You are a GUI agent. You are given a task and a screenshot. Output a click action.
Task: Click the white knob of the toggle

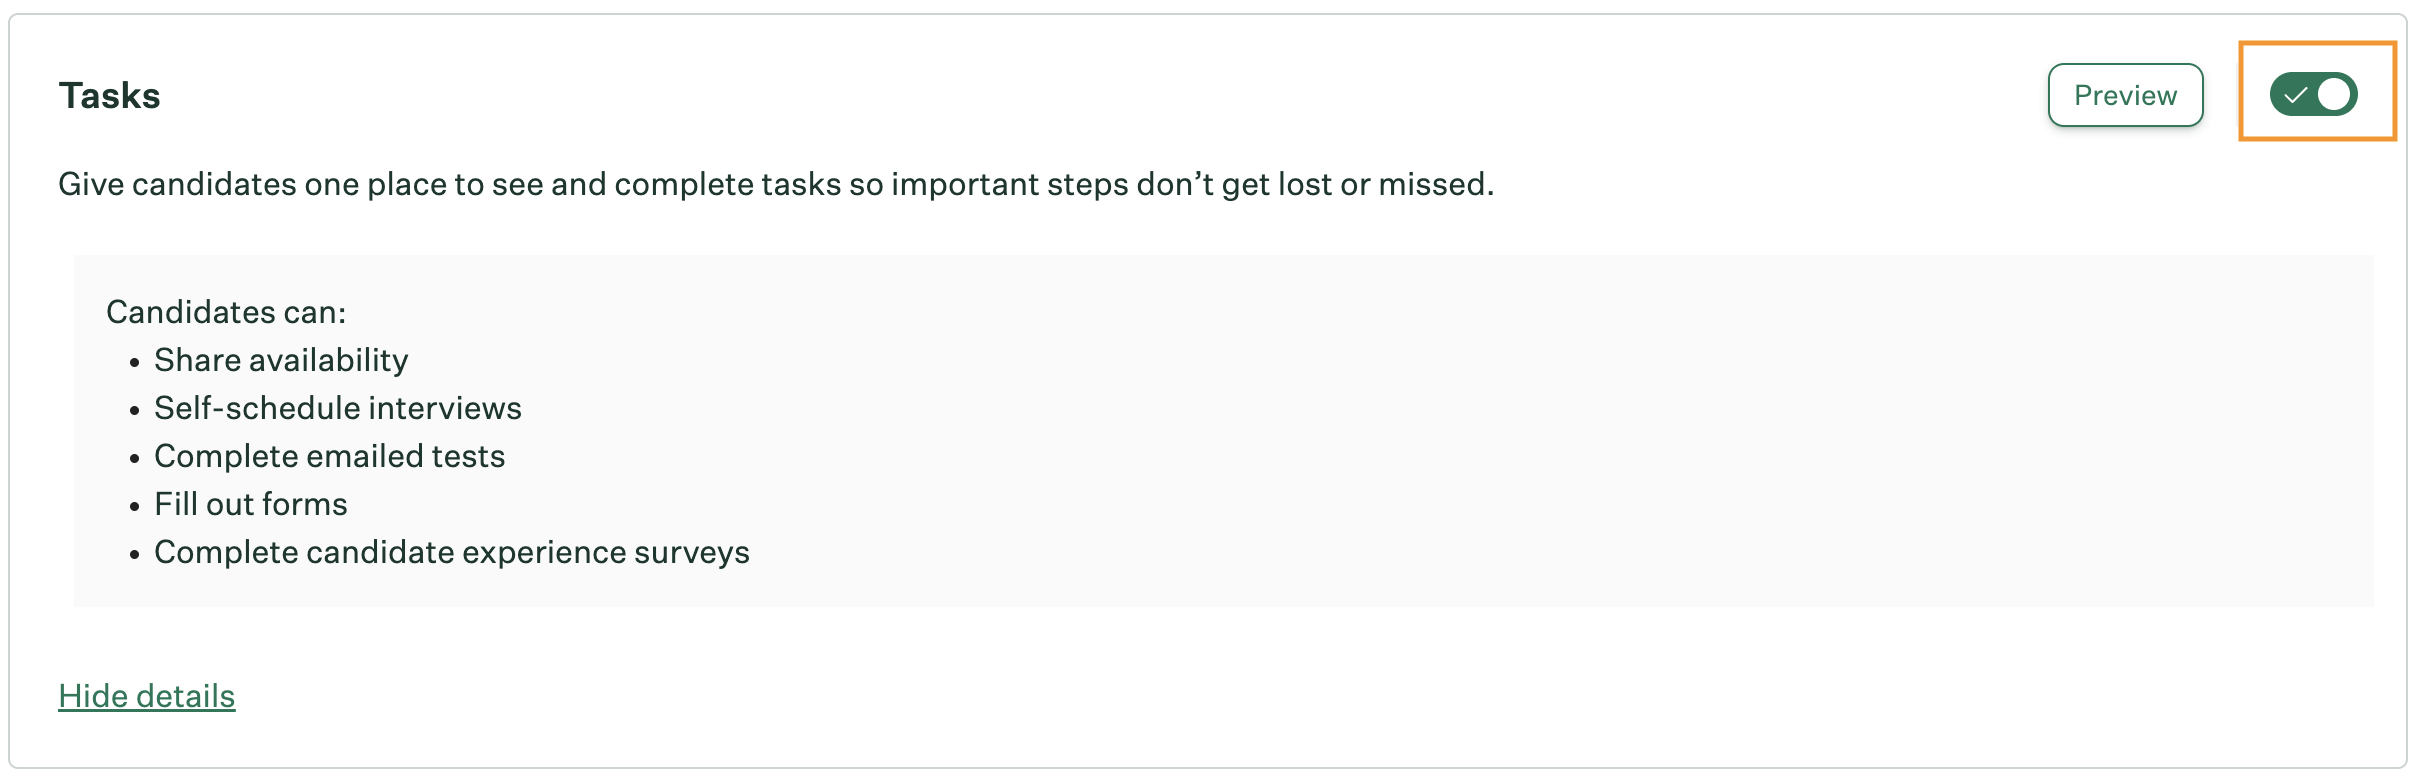tap(2334, 95)
